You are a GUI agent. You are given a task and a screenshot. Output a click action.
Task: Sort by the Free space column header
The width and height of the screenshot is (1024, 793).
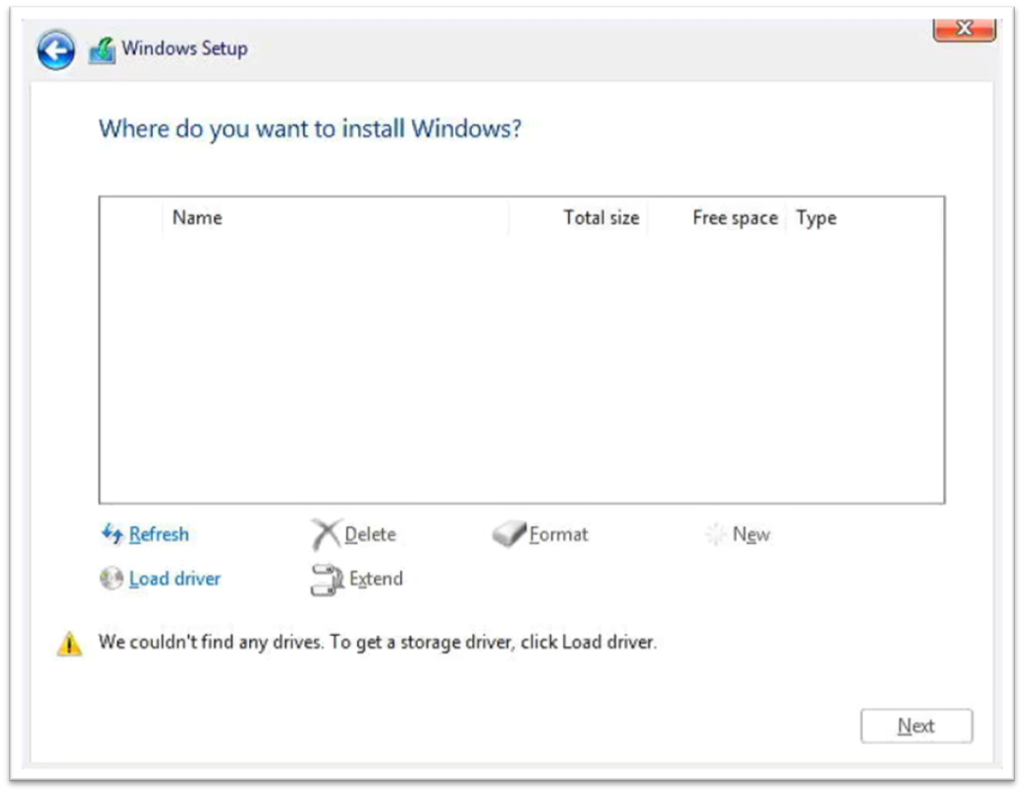pyautogui.click(x=735, y=218)
